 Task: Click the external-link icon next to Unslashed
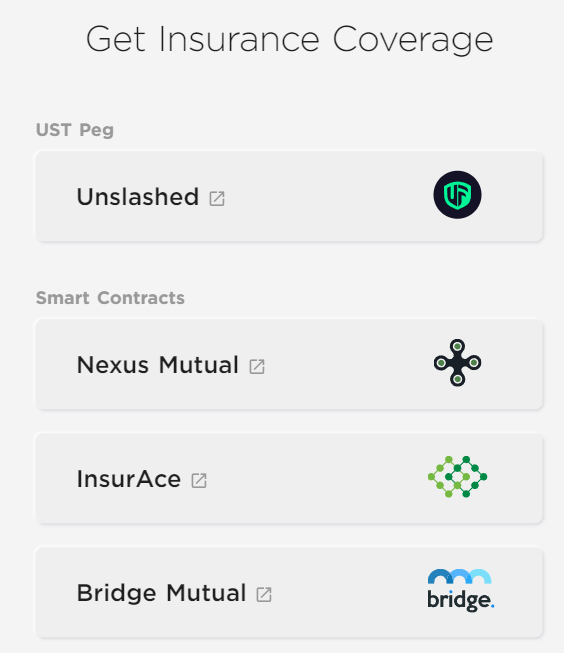tap(217, 199)
